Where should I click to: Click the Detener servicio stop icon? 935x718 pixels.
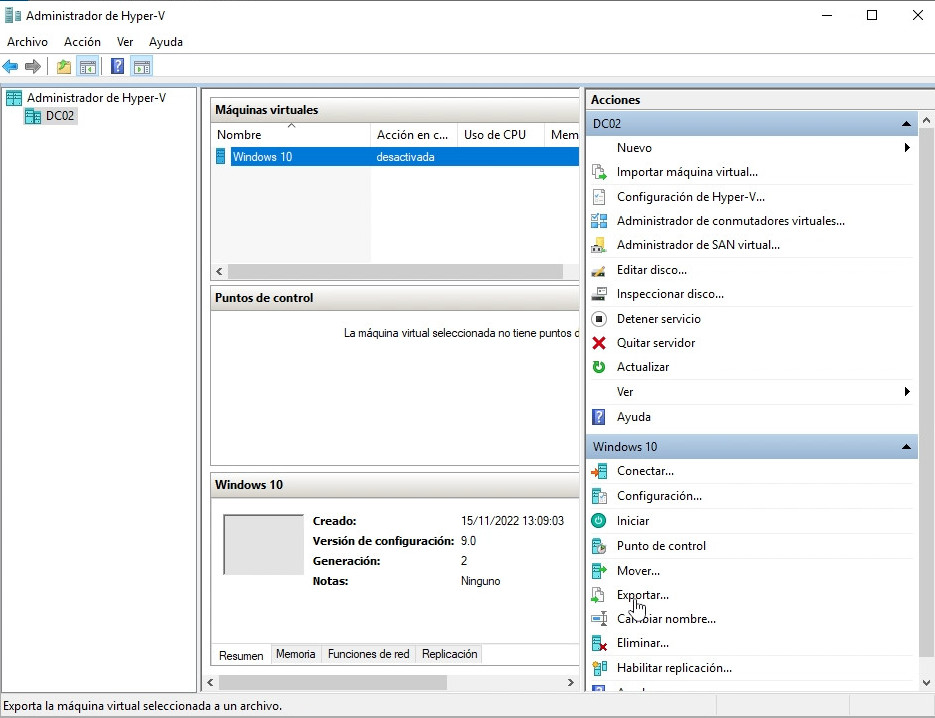(x=599, y=319)
